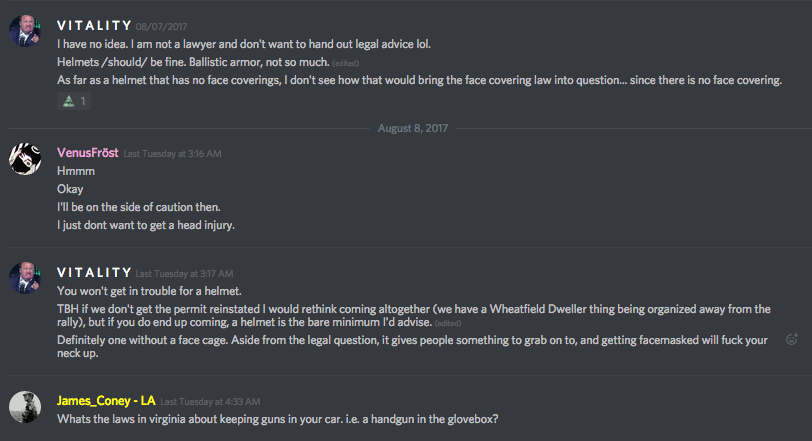812x441 pixels.
Task: Click the emoji reaction with count 1
Action: tap(74, 101)
